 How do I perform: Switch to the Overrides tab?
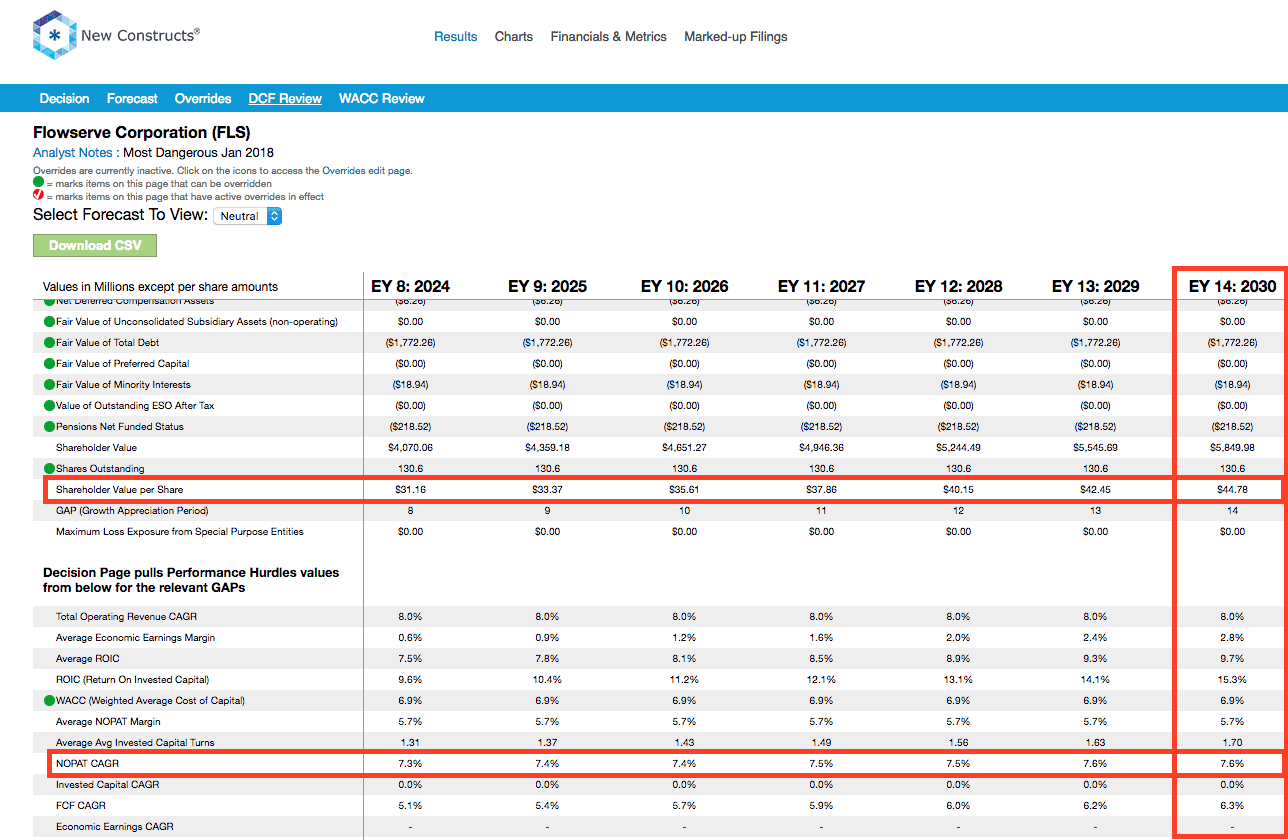point(203,99)
